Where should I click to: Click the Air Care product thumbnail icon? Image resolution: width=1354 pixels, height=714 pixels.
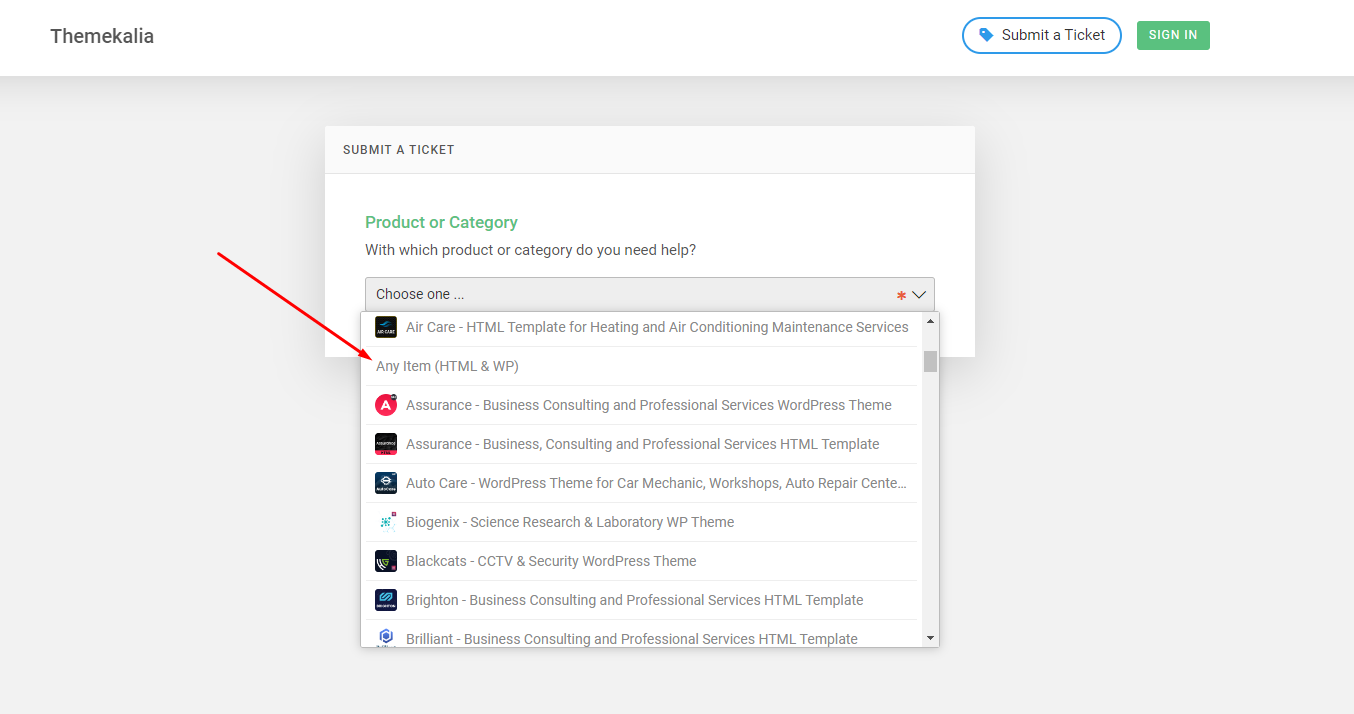(386, 327)
